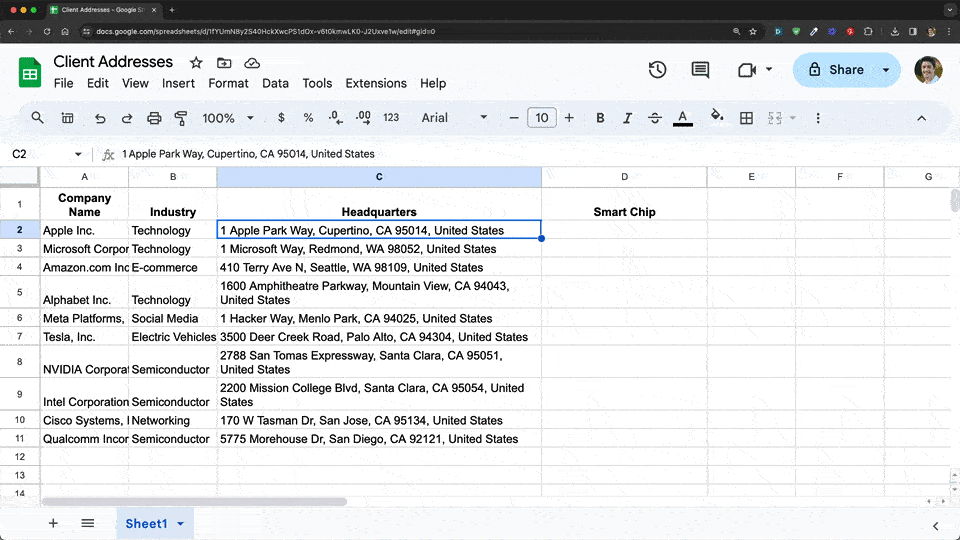Click the Client Addresses title
This screenshot has height=540, width=960.
(113, 62)
